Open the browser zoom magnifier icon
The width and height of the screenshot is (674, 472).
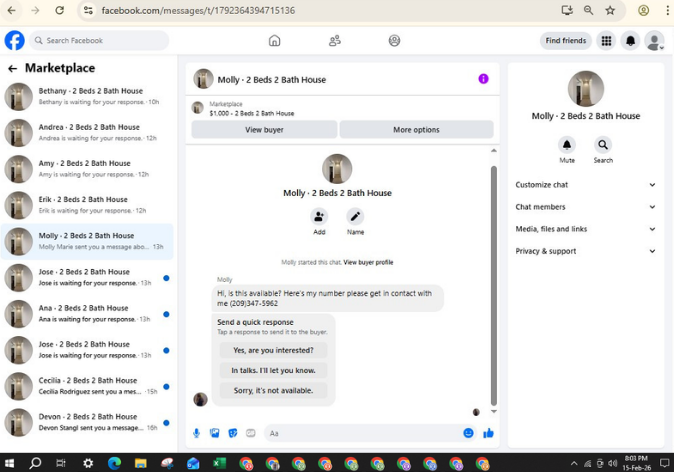588,10
